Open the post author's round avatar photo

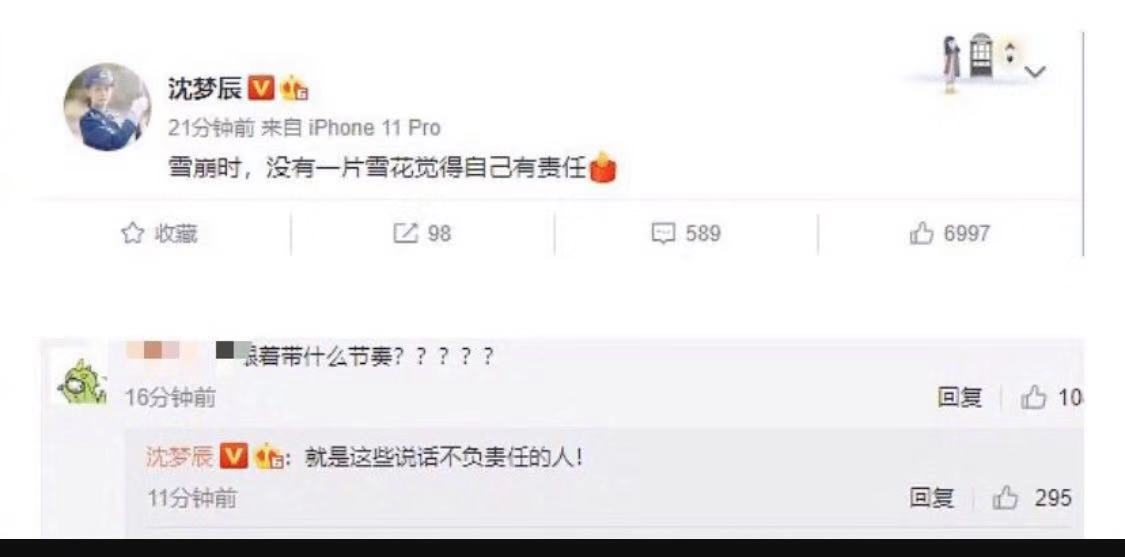tap(107, 107)
